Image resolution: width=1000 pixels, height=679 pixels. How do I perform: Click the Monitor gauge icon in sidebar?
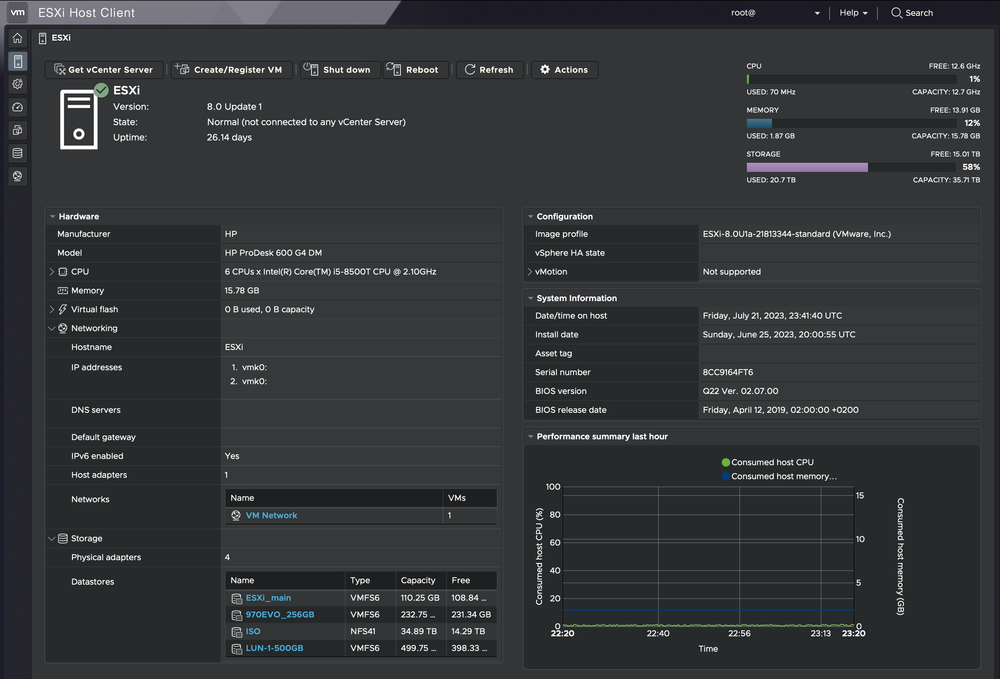pyautogui.click(x=16, y=107)
